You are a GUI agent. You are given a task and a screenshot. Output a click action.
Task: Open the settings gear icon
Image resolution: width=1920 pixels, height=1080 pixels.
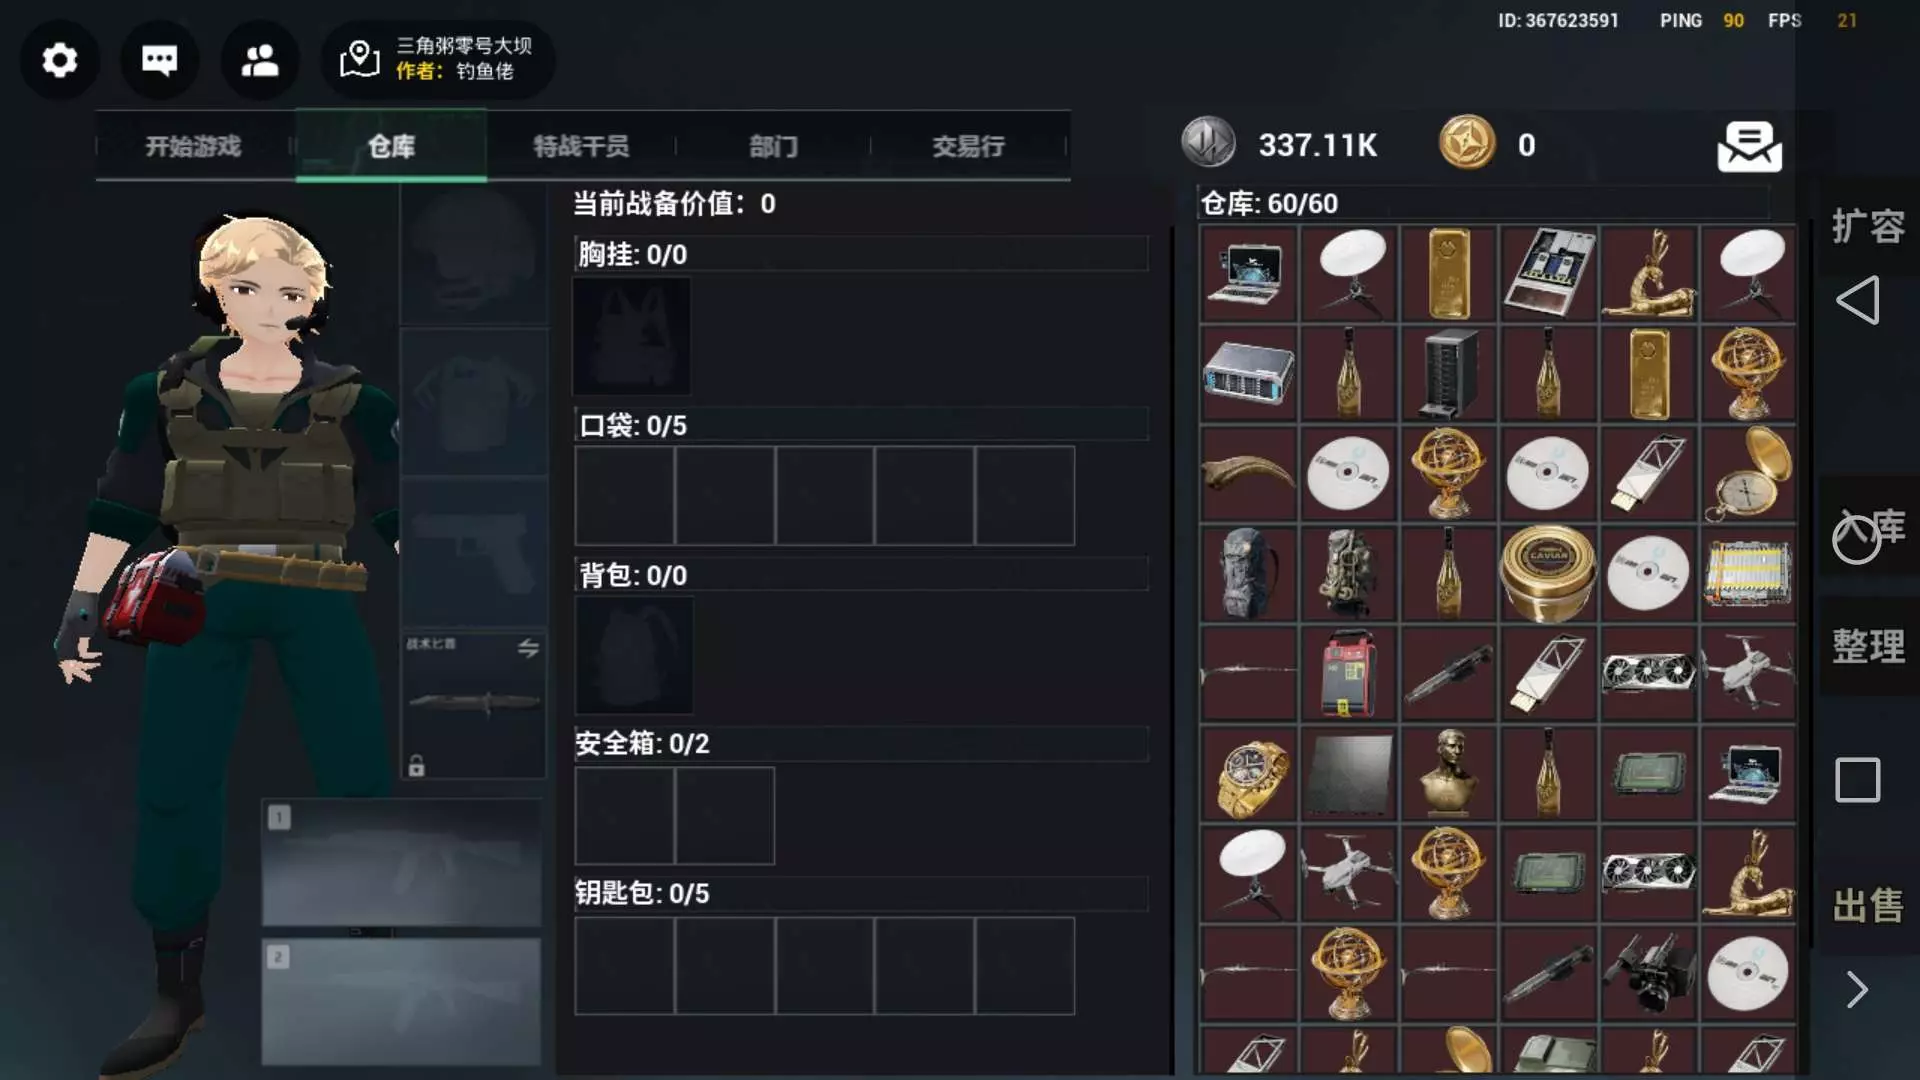pos(60,60)
